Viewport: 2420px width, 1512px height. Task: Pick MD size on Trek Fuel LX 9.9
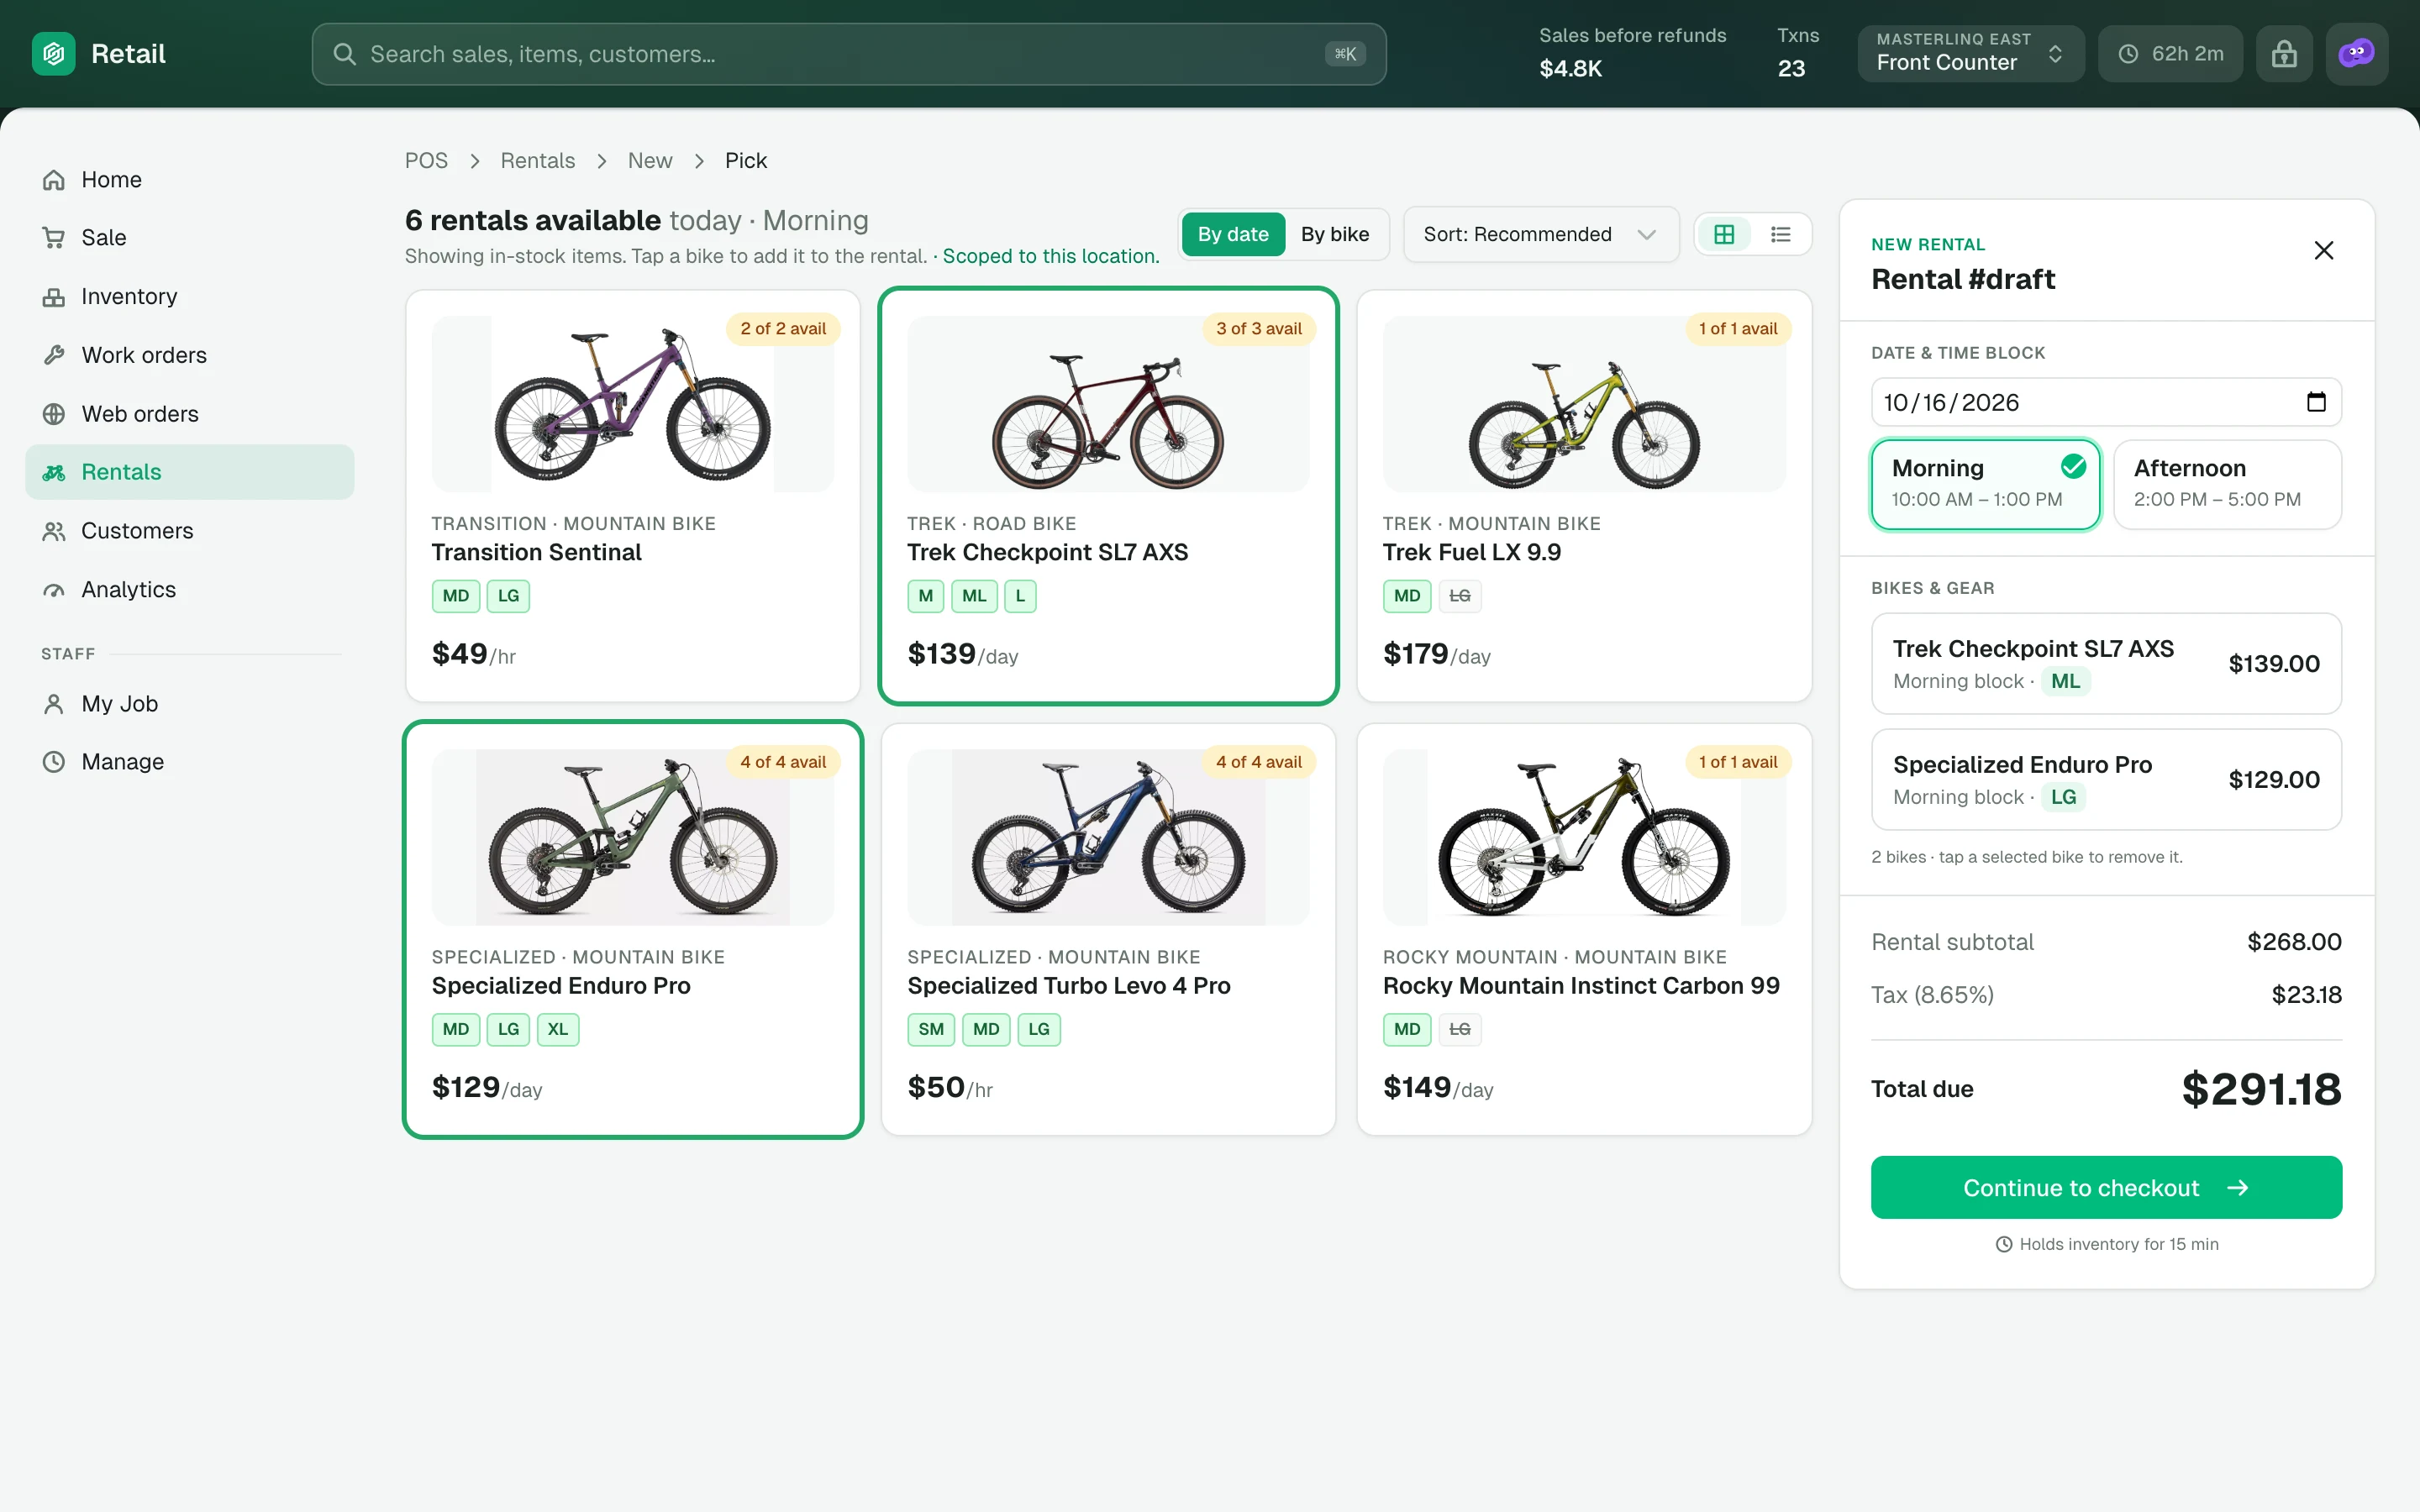(1407, 596)
